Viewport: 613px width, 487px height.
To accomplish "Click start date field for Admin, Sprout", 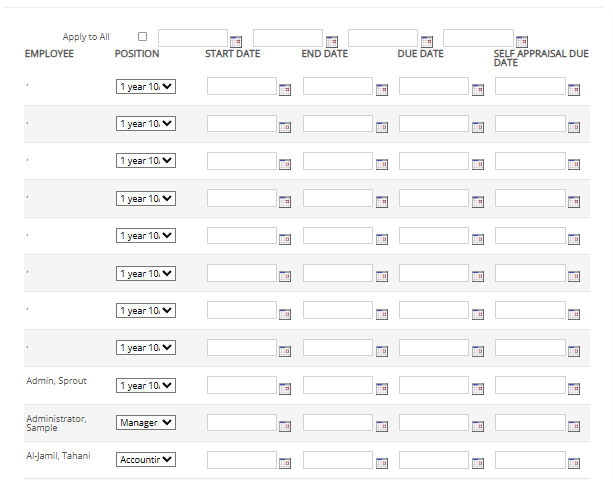I will tap(241, 385).
